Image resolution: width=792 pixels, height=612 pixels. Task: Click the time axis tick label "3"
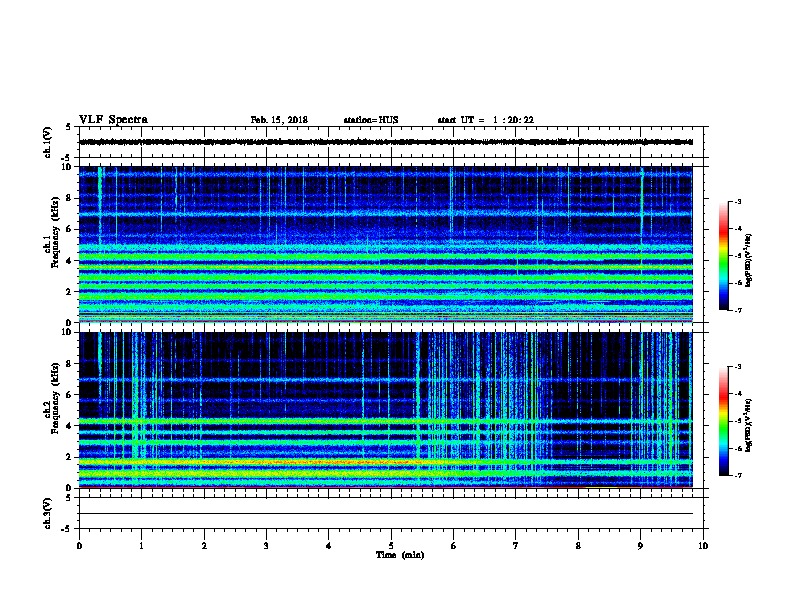point(266,545)
